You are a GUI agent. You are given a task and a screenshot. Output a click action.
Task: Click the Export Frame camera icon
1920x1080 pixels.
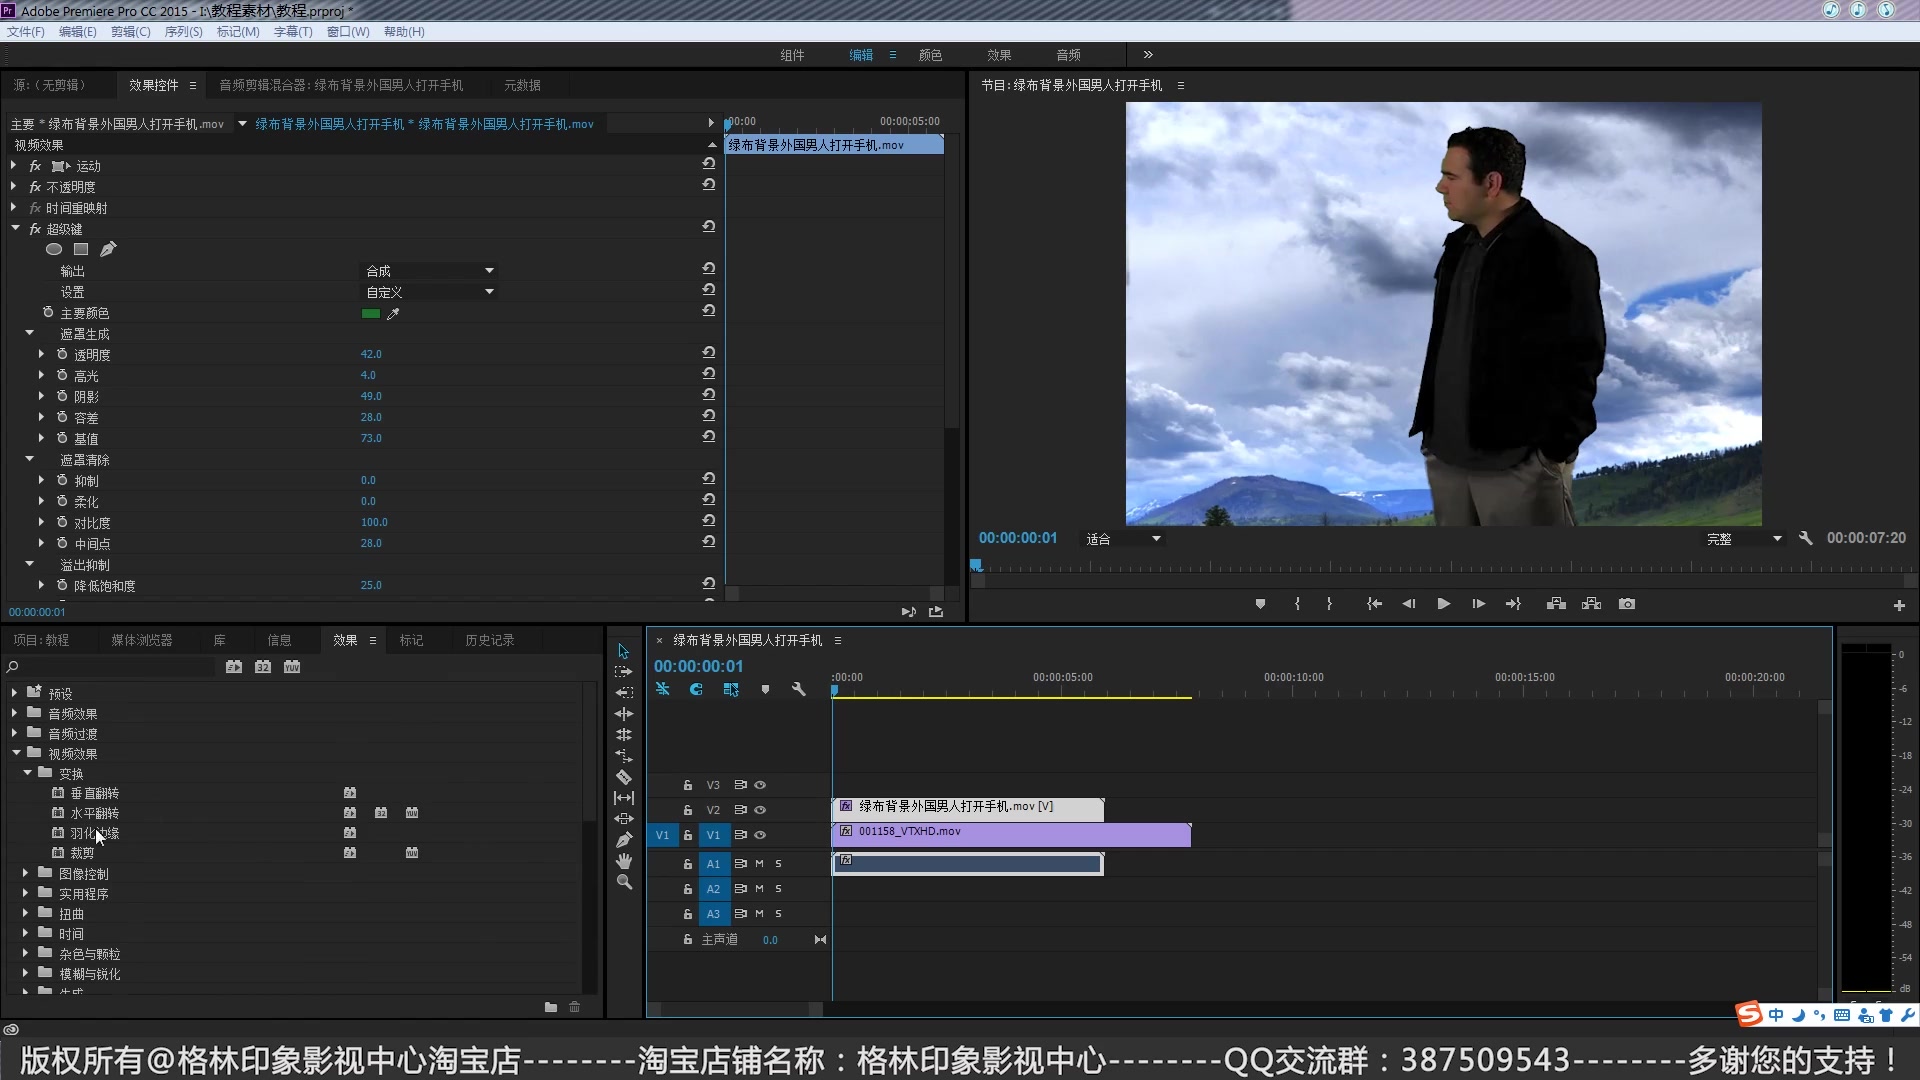(x=1627, y=604)
